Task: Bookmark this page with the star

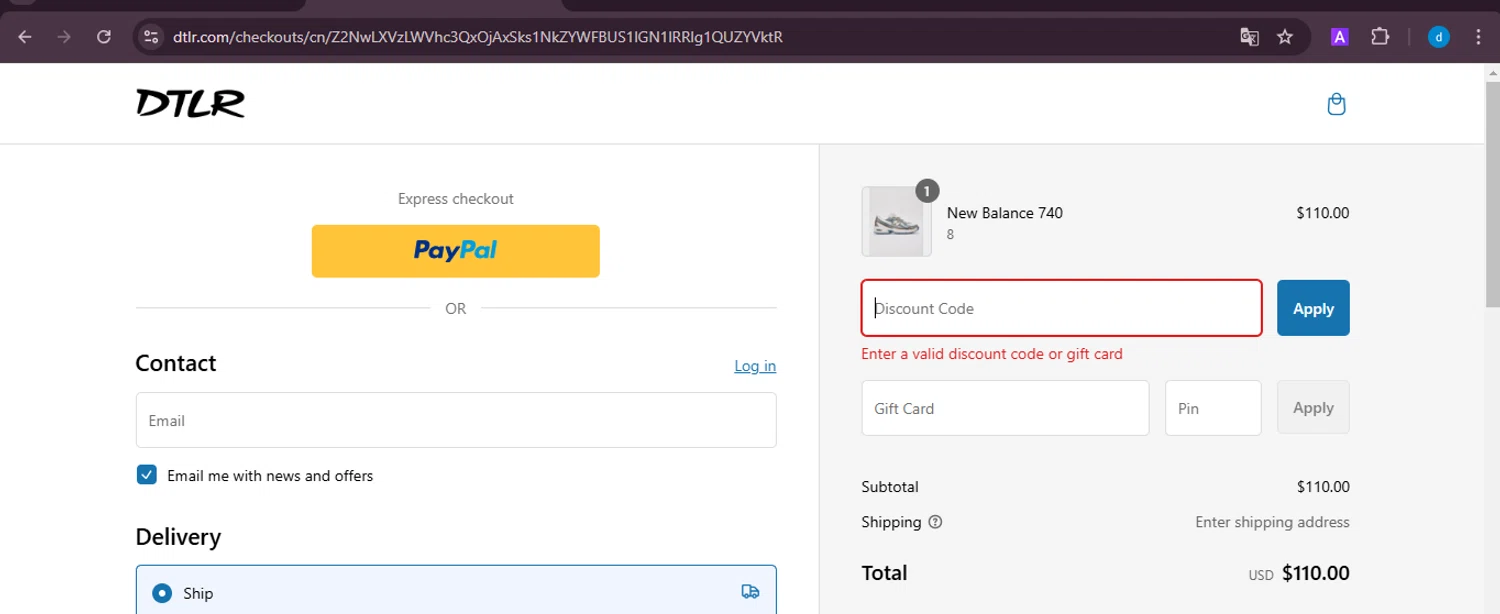Action: 1285,37
